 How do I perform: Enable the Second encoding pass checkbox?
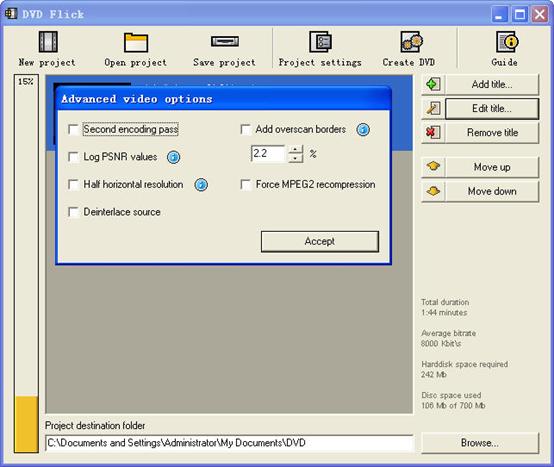pos(73,130)
